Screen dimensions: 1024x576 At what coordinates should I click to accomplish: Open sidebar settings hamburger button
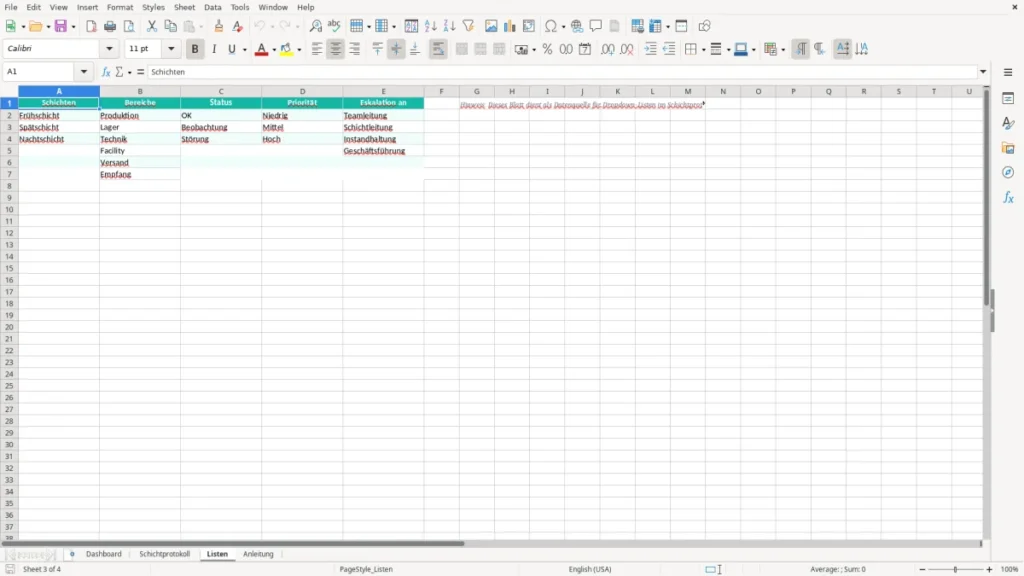(1008, 72)
